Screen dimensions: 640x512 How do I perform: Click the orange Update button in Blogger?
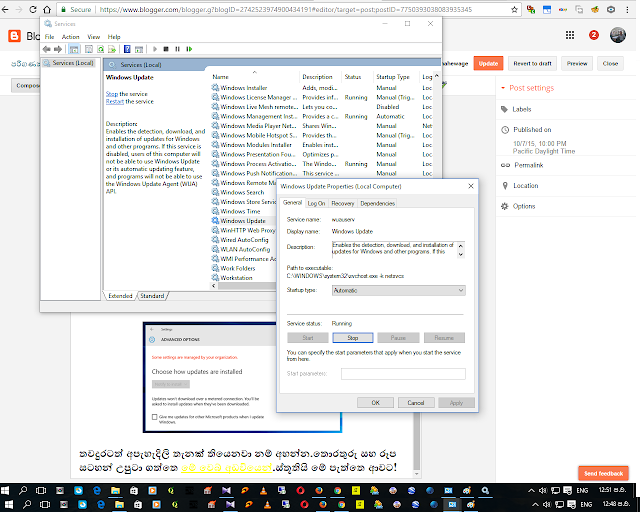pos(488,63)
